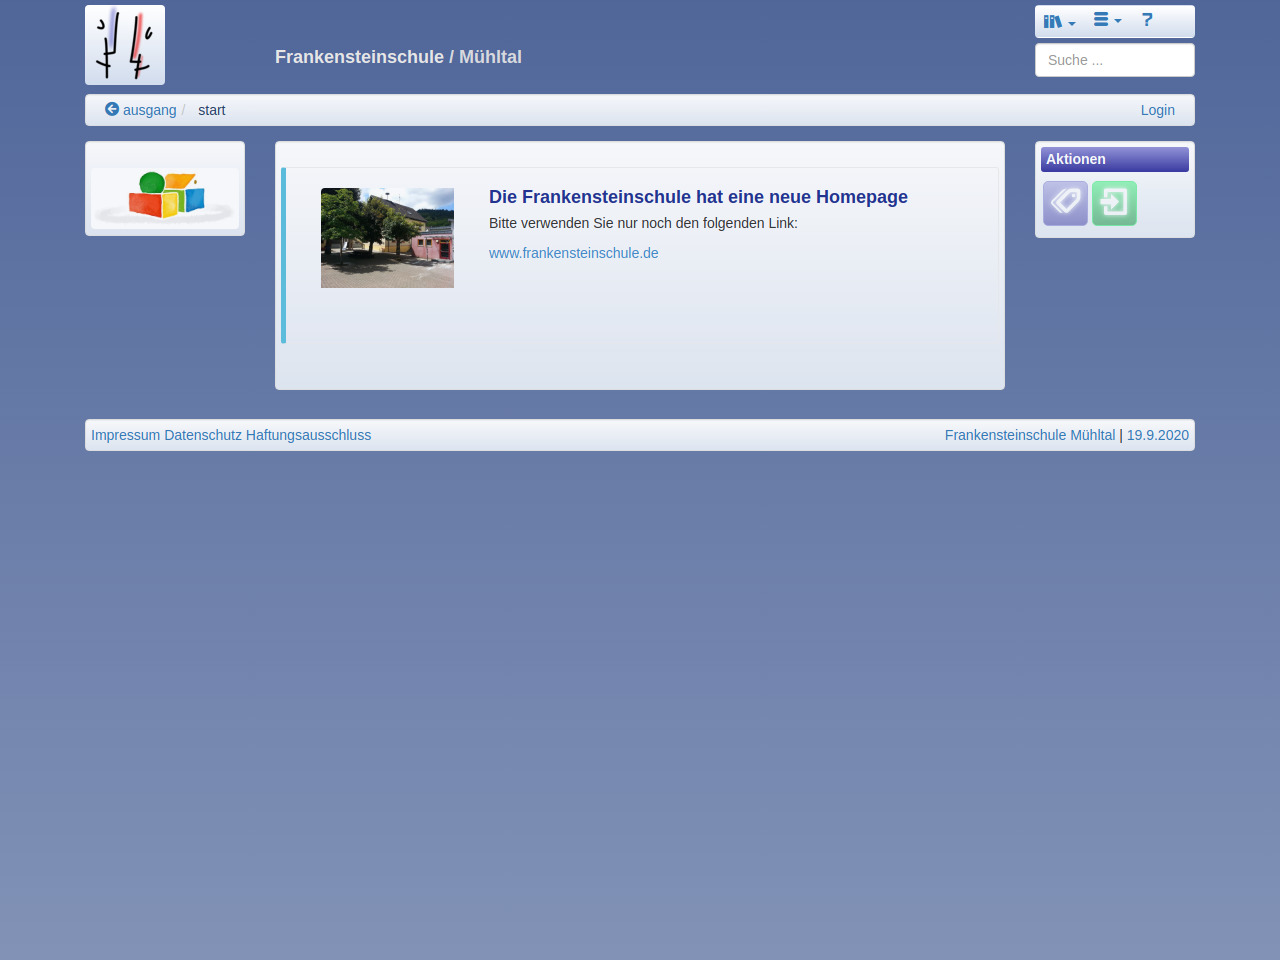Open the school building photo thumbnail

point(387,238)
